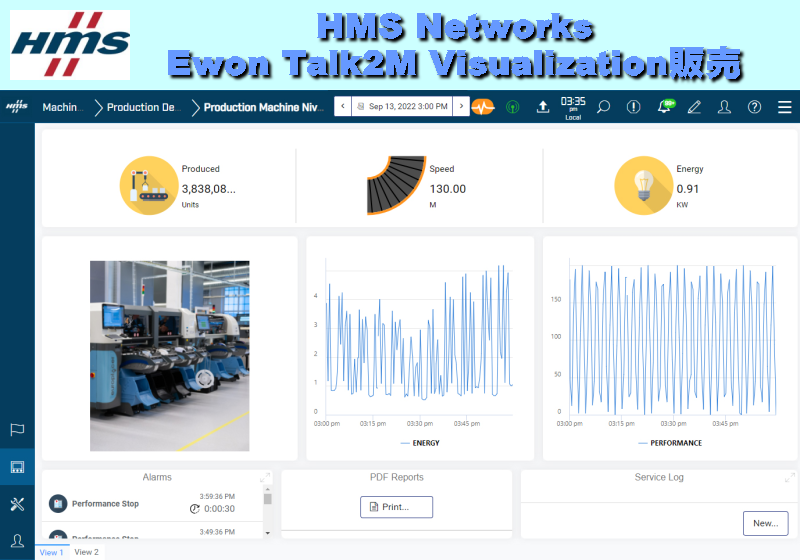
Task: Click the Energy value 0.91
Action: tap(687, 189)
